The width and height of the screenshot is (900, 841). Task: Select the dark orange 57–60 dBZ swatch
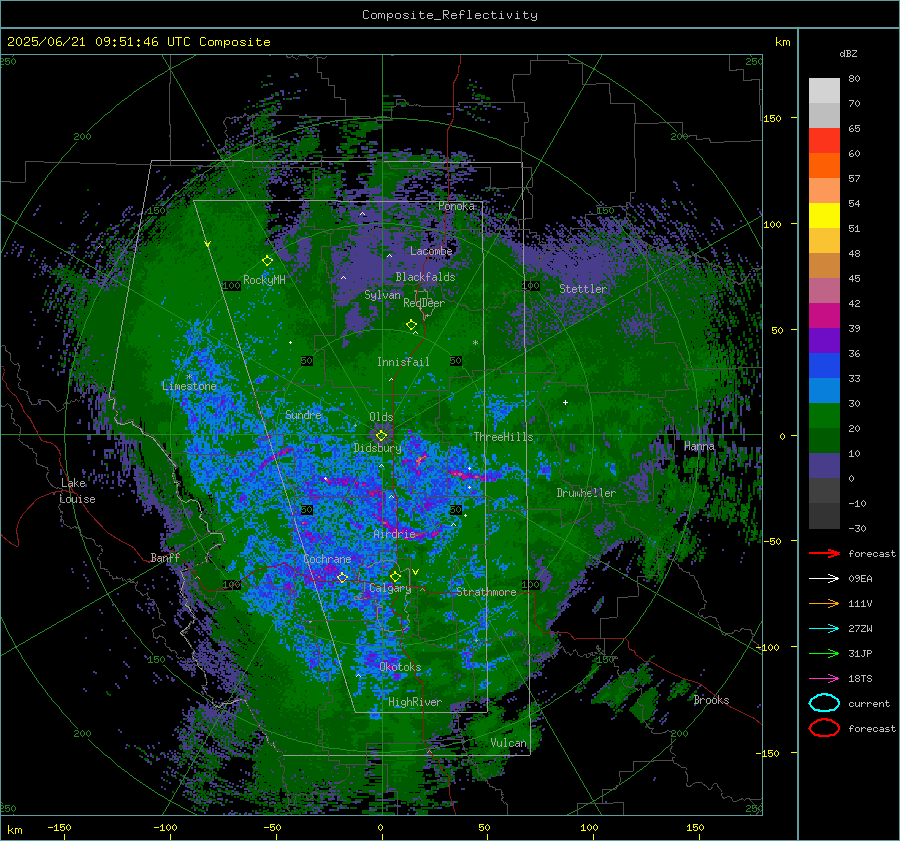824,166
